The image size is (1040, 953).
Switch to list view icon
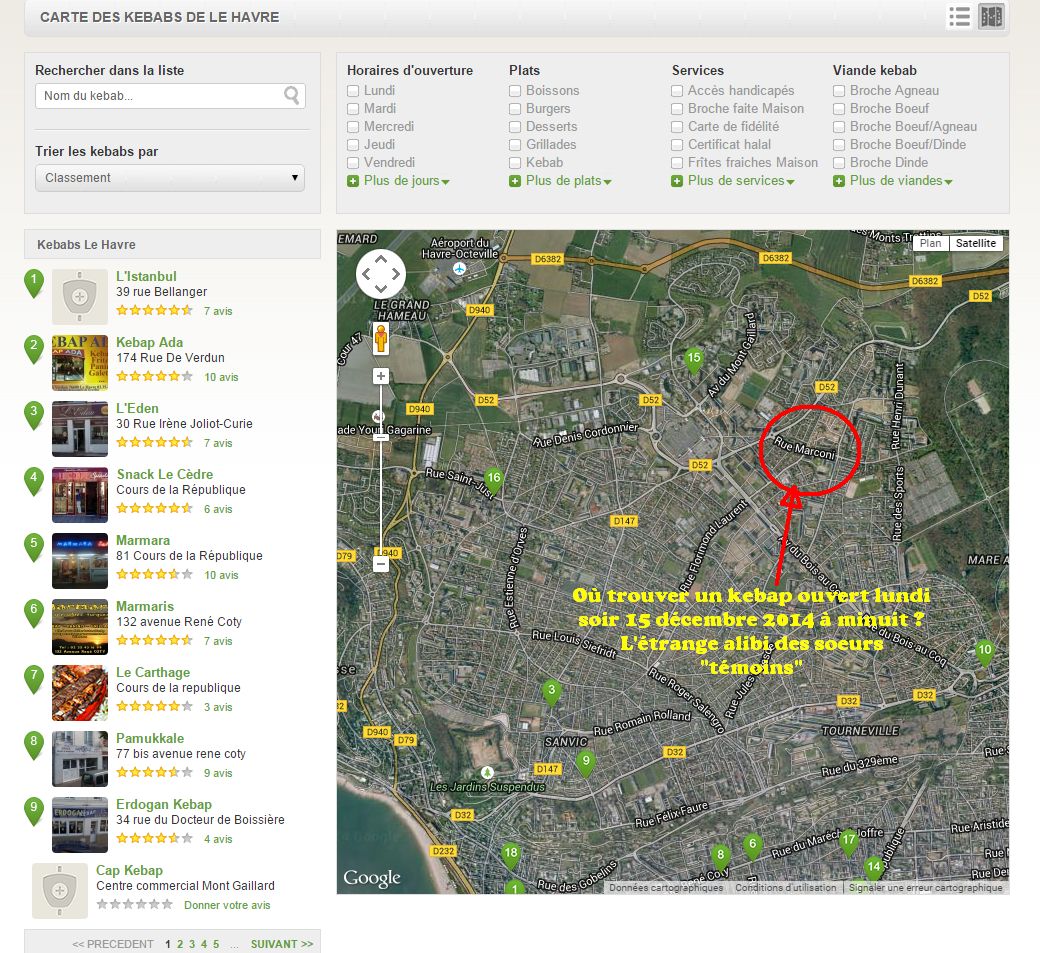[959, 17]
